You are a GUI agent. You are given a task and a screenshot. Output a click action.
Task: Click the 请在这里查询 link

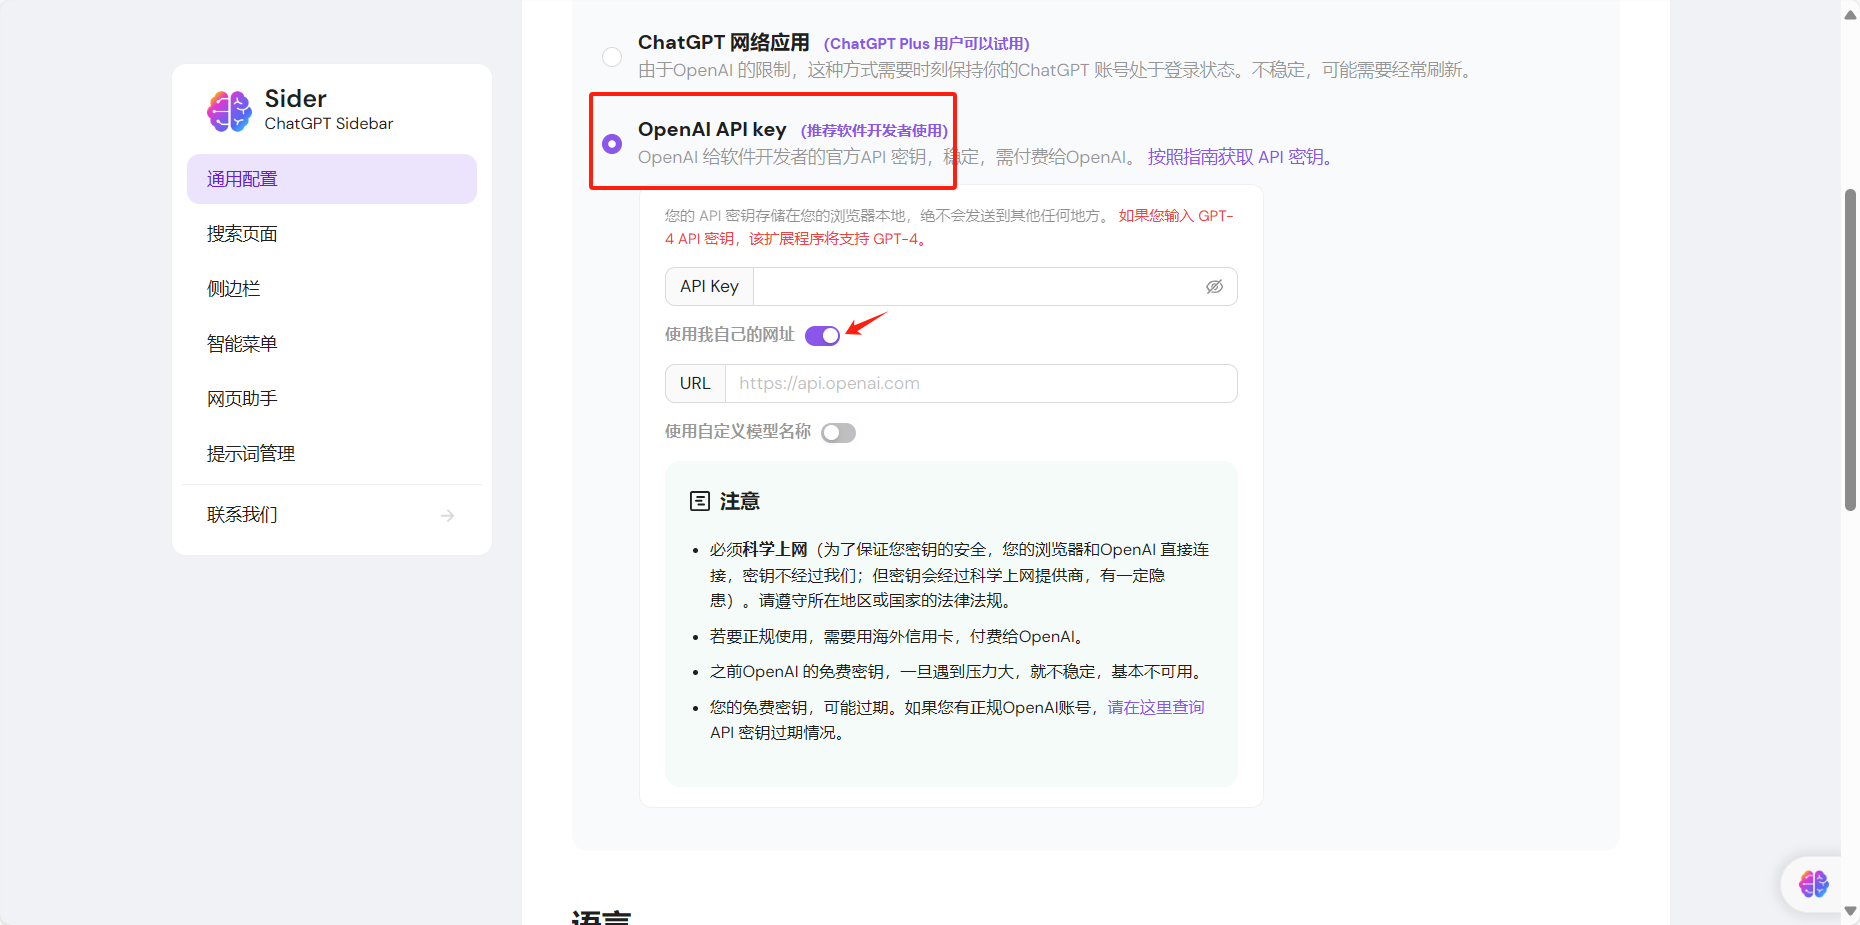pyautogui.click(x=1156, y=707)
